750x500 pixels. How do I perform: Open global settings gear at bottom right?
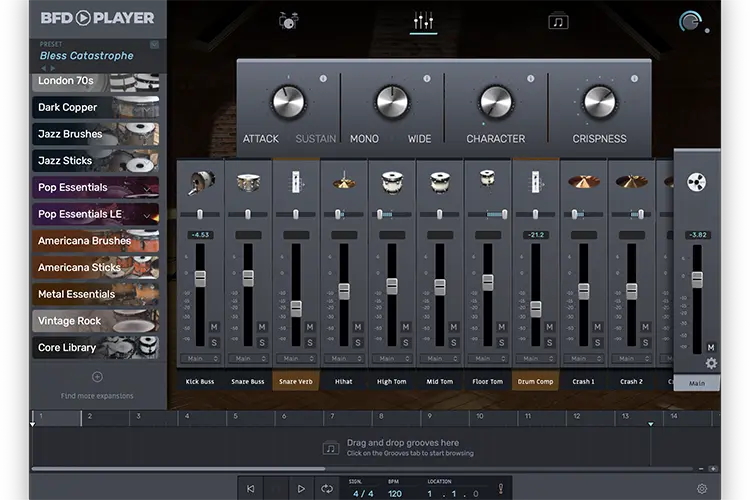[x=702, y=489]
